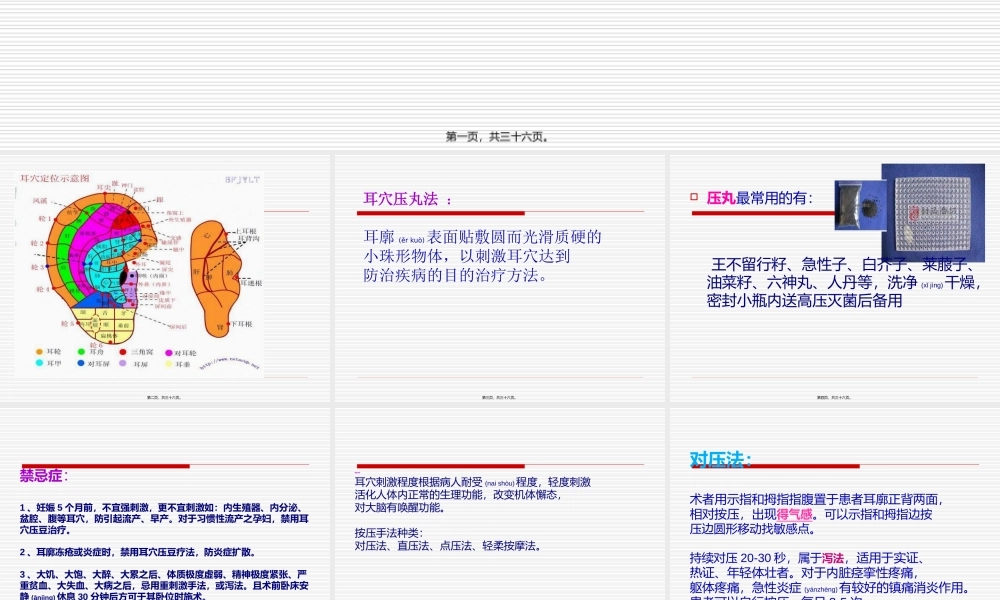Screen dimensions: 1000x600
Task: Click the magenta 对耳轮 legend marker
Action: click(x=168, y=352)
